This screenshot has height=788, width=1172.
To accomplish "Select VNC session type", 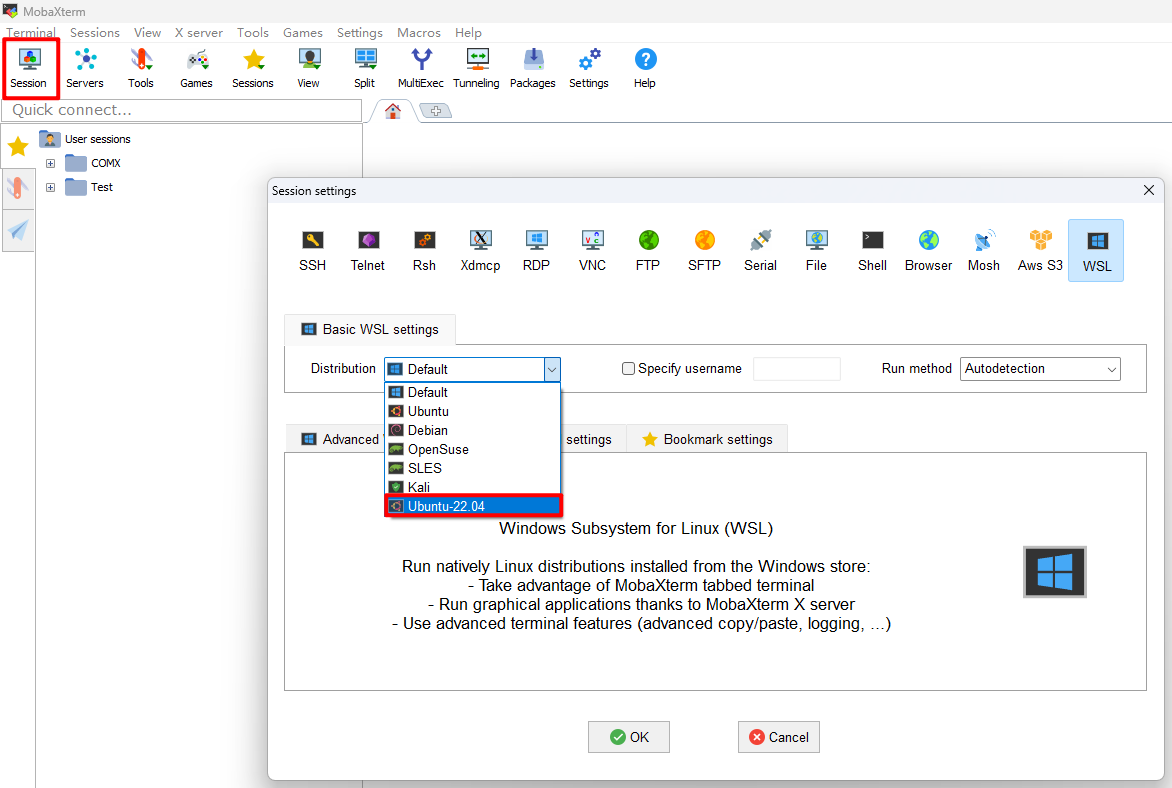I will tap(592, 250).
